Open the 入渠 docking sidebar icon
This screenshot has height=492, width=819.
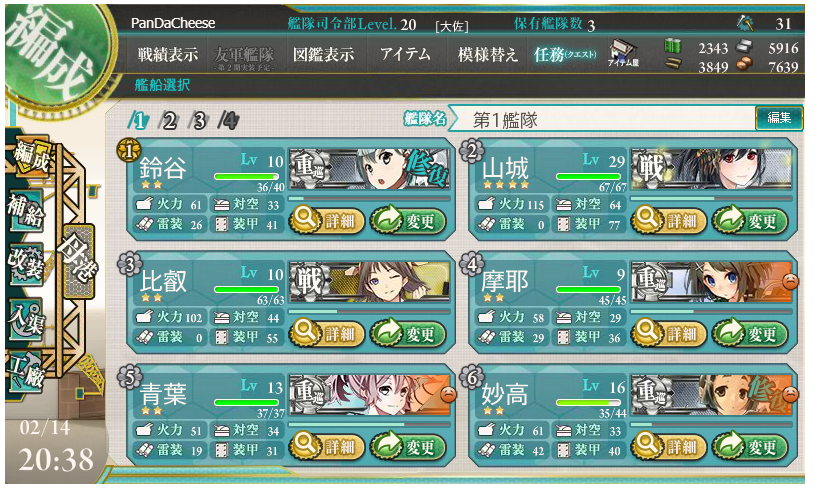(x=26, y=319)
